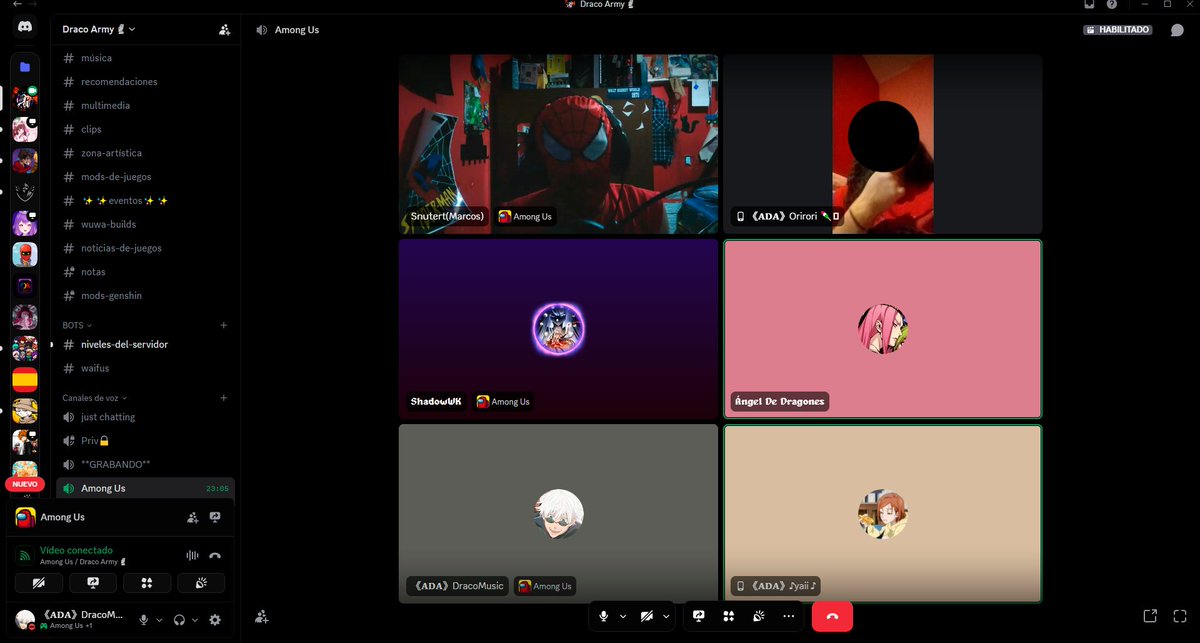Open the server folder icon in sidebar
The height and width of the screenshot is (643, 1200).
click(x=25, y=67)
